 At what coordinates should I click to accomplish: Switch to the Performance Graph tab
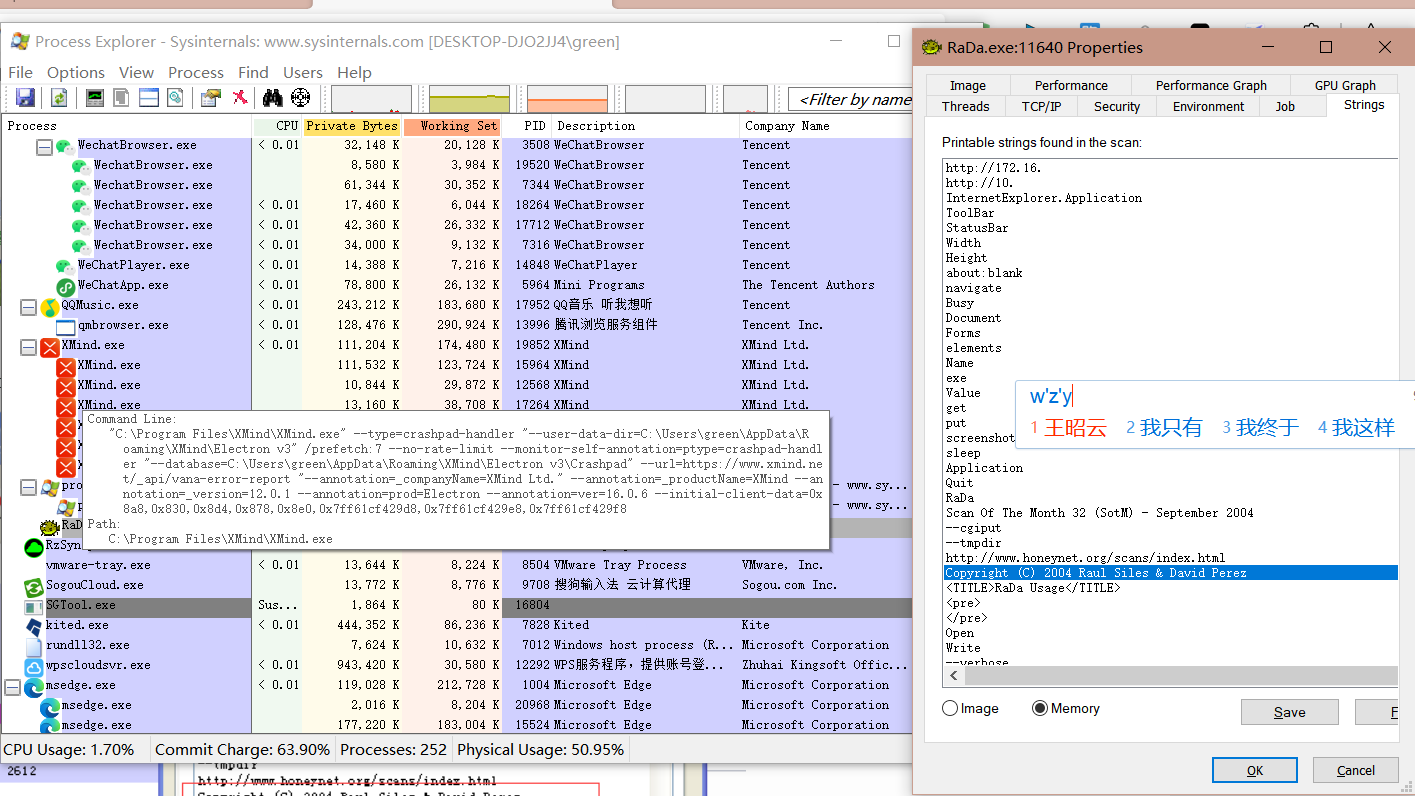point(1211,85)
